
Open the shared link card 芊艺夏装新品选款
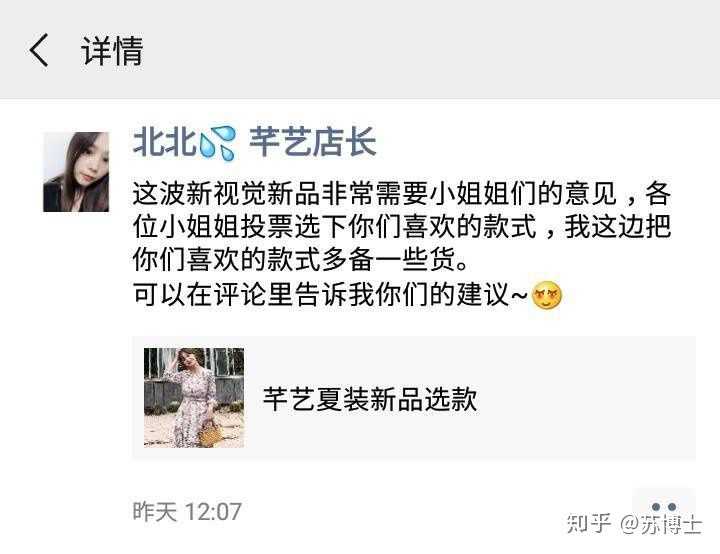pyautogui.click(x=414, y=398)
